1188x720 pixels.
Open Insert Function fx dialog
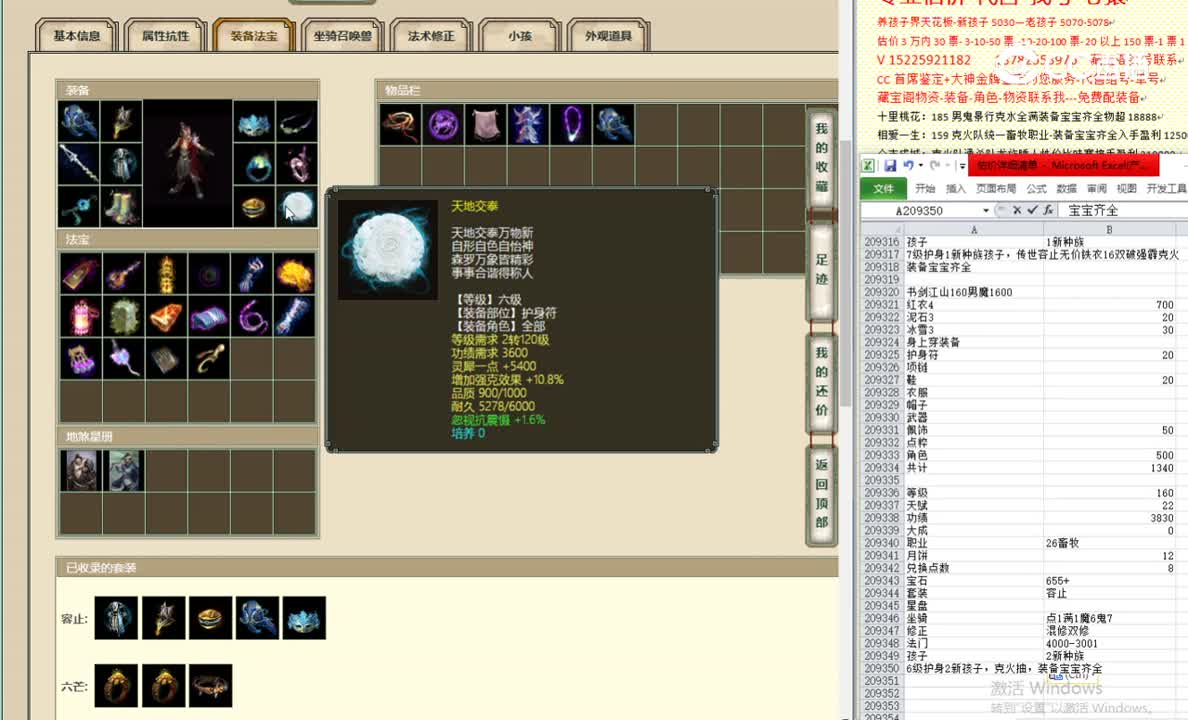click(x=1048, y=210)
